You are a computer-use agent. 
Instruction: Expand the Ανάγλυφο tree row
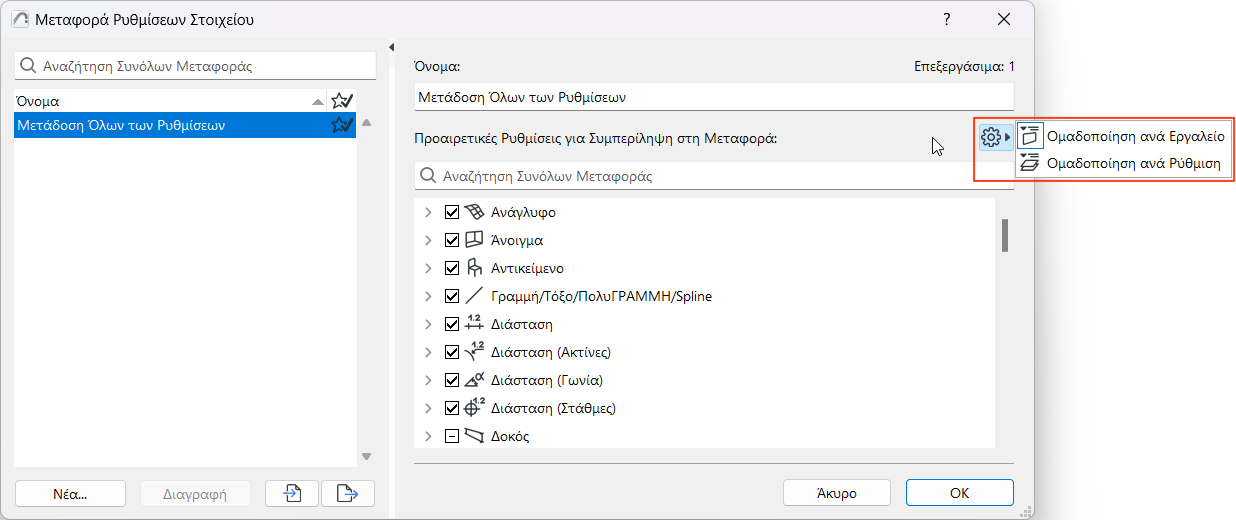click(428, 212)
